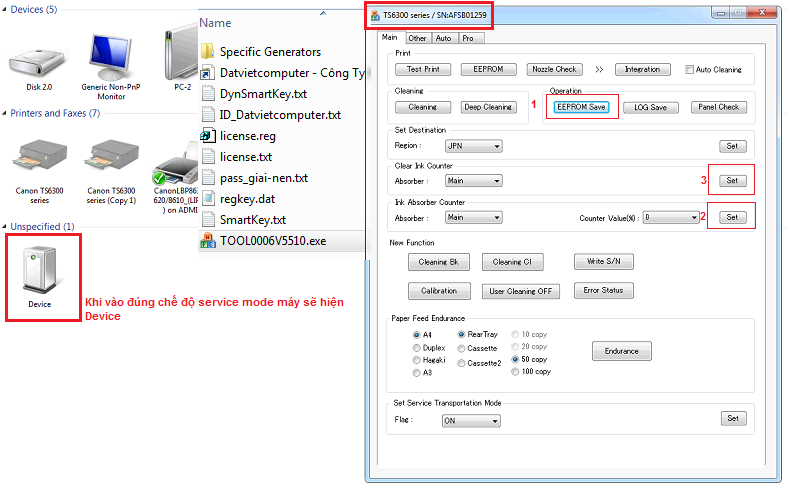This screenshot has width=787, height=493.
Task: Click Set in Clear Ink Counter section
Action: click(x=733, y=181)
